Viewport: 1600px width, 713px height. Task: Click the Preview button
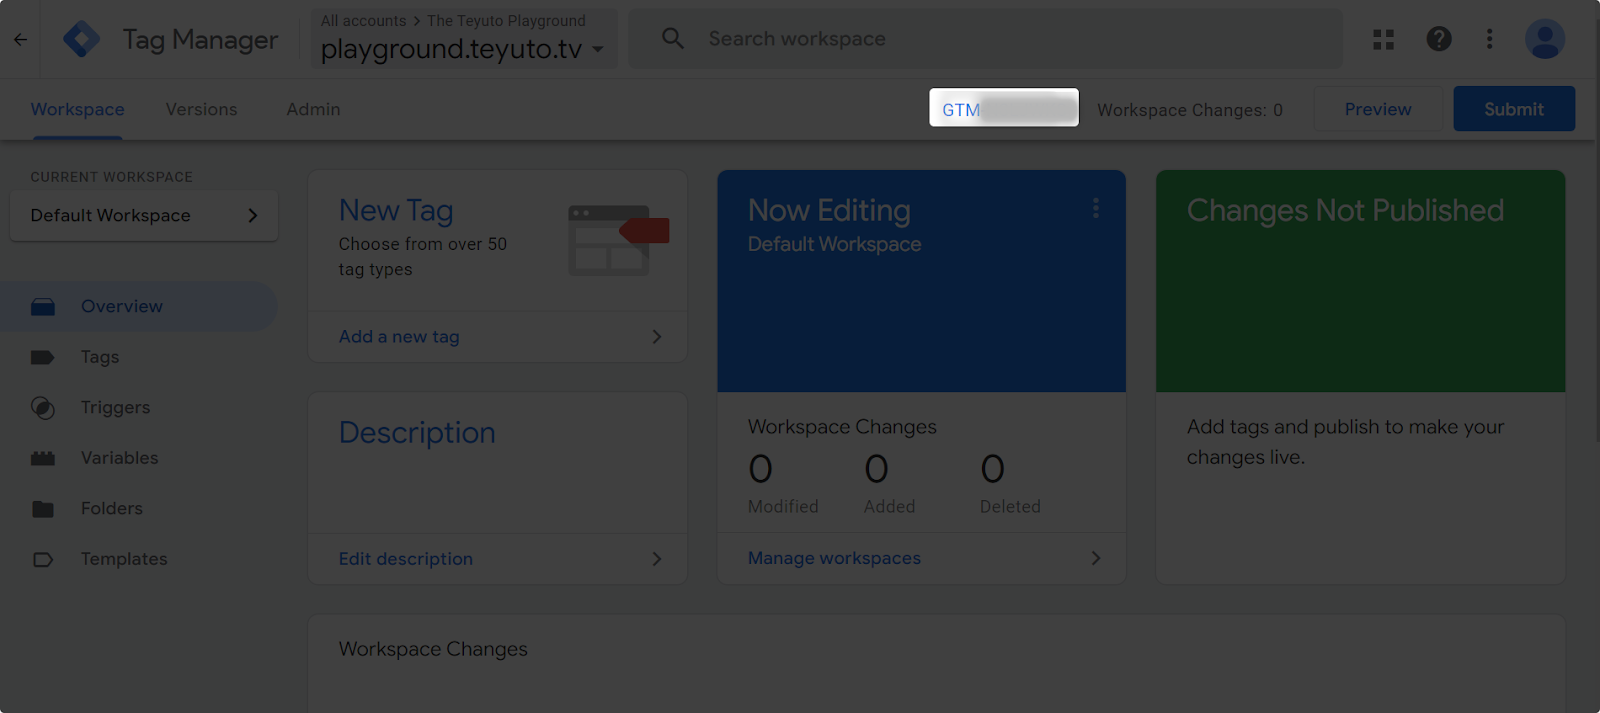pyautogui.click(x=1378, y=109)
